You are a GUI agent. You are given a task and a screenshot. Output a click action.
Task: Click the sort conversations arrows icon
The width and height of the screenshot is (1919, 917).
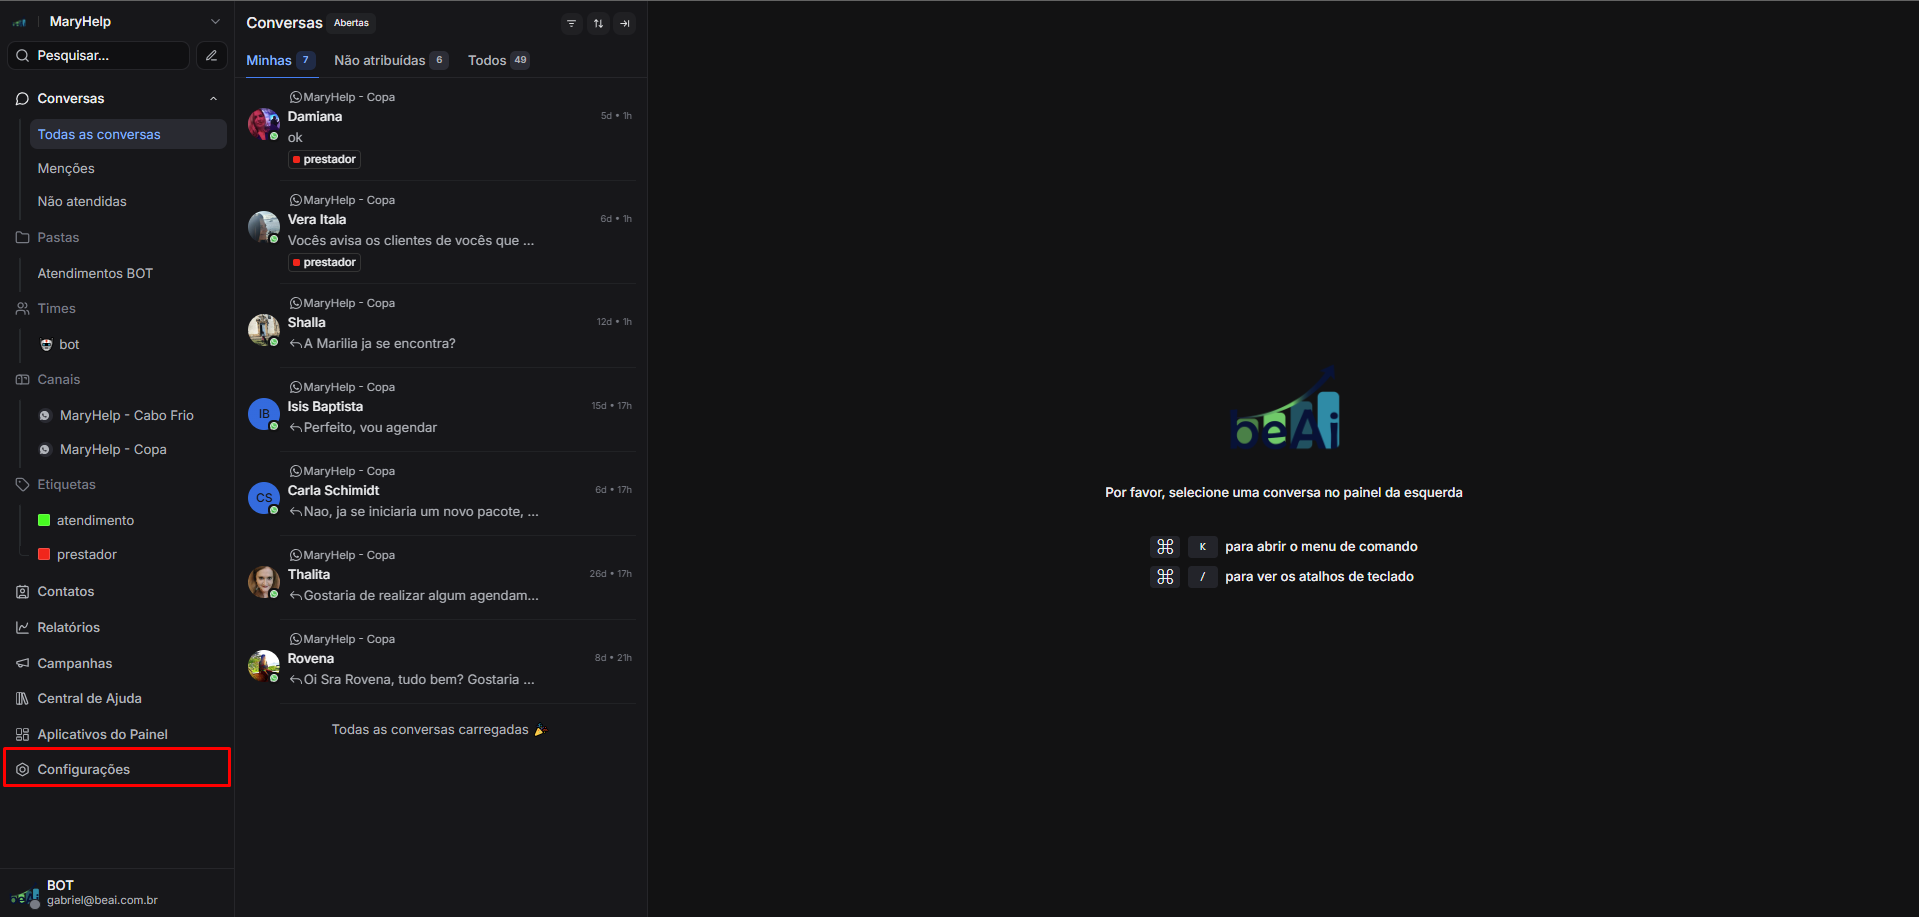coord(598,23)
